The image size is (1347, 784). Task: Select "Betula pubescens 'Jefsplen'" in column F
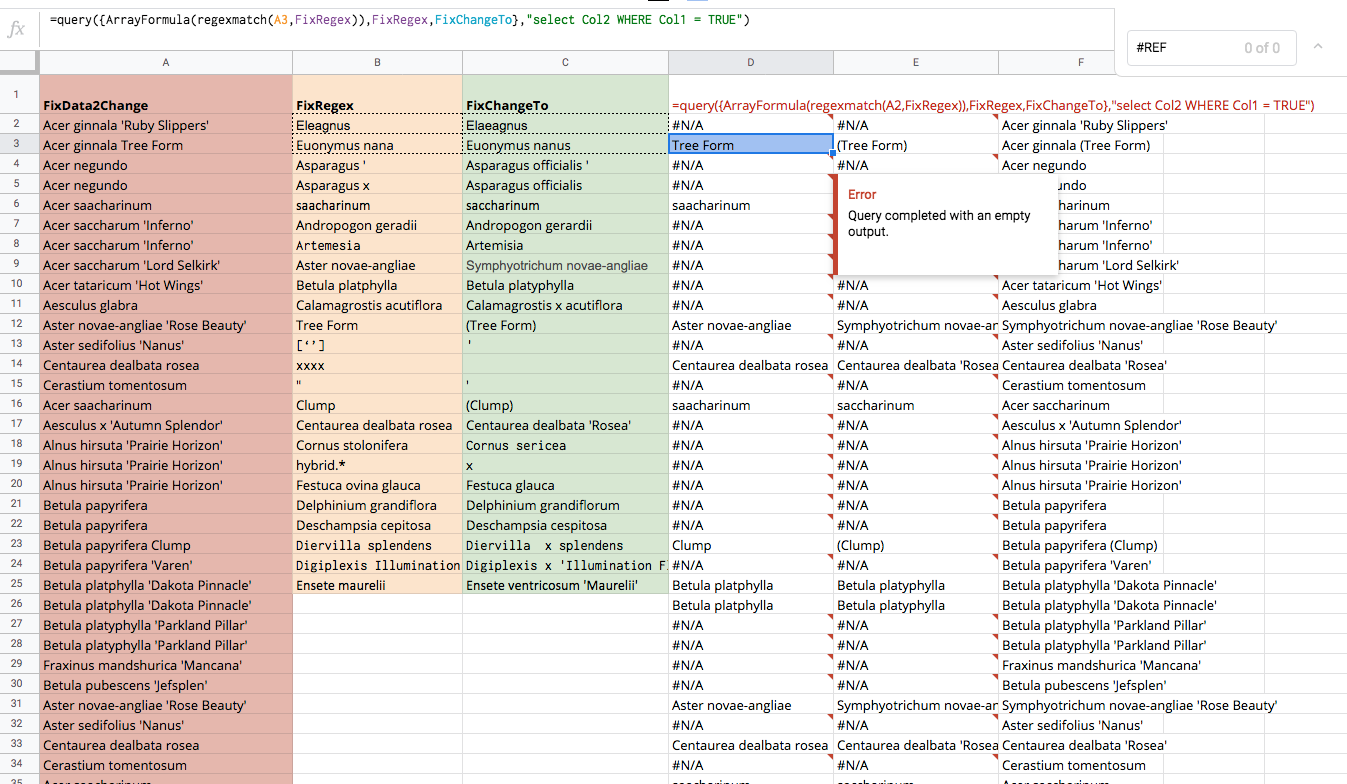click(x=1081, y=685)
